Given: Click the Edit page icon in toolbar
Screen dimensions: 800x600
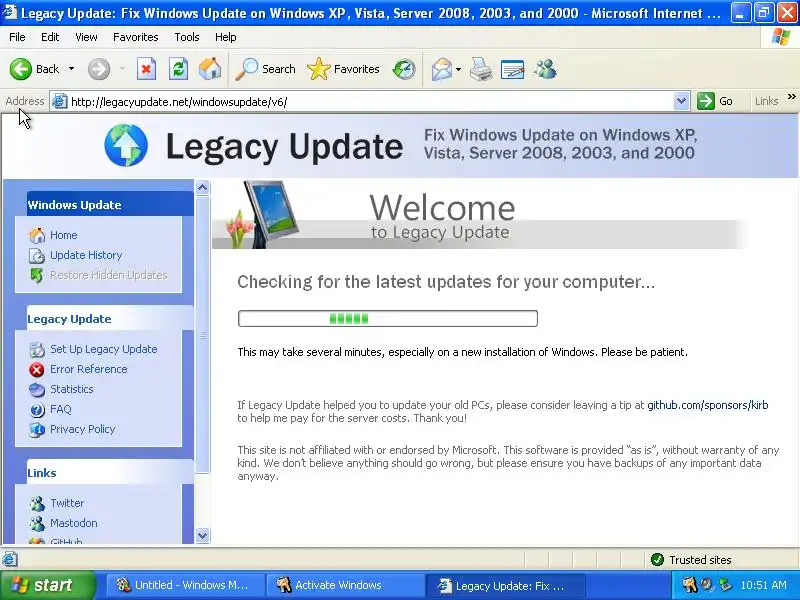Looking at the screenshot, I should tap(513, 69).
